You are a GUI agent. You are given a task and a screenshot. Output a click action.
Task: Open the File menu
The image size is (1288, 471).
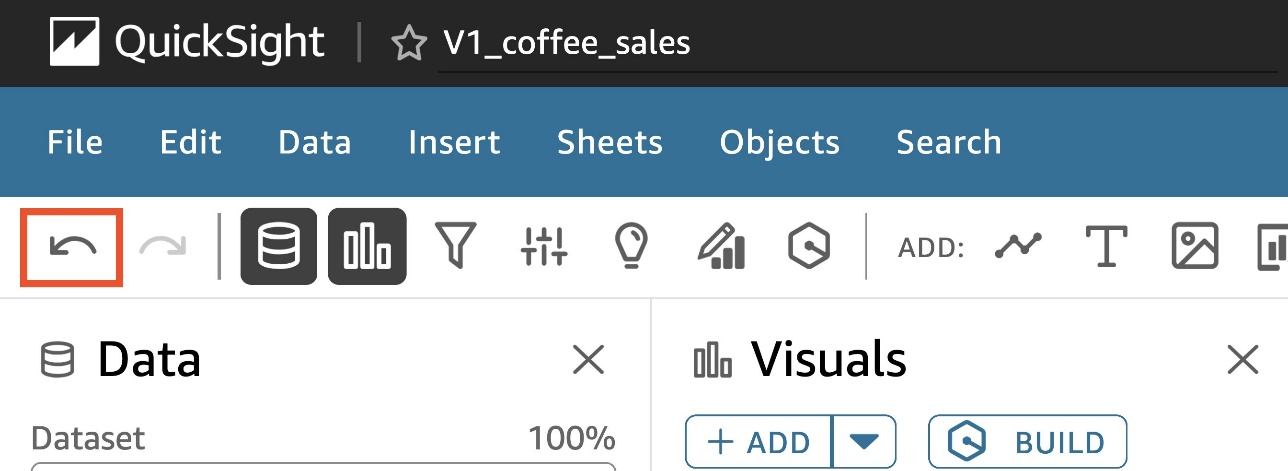click(x=75, y=142)
